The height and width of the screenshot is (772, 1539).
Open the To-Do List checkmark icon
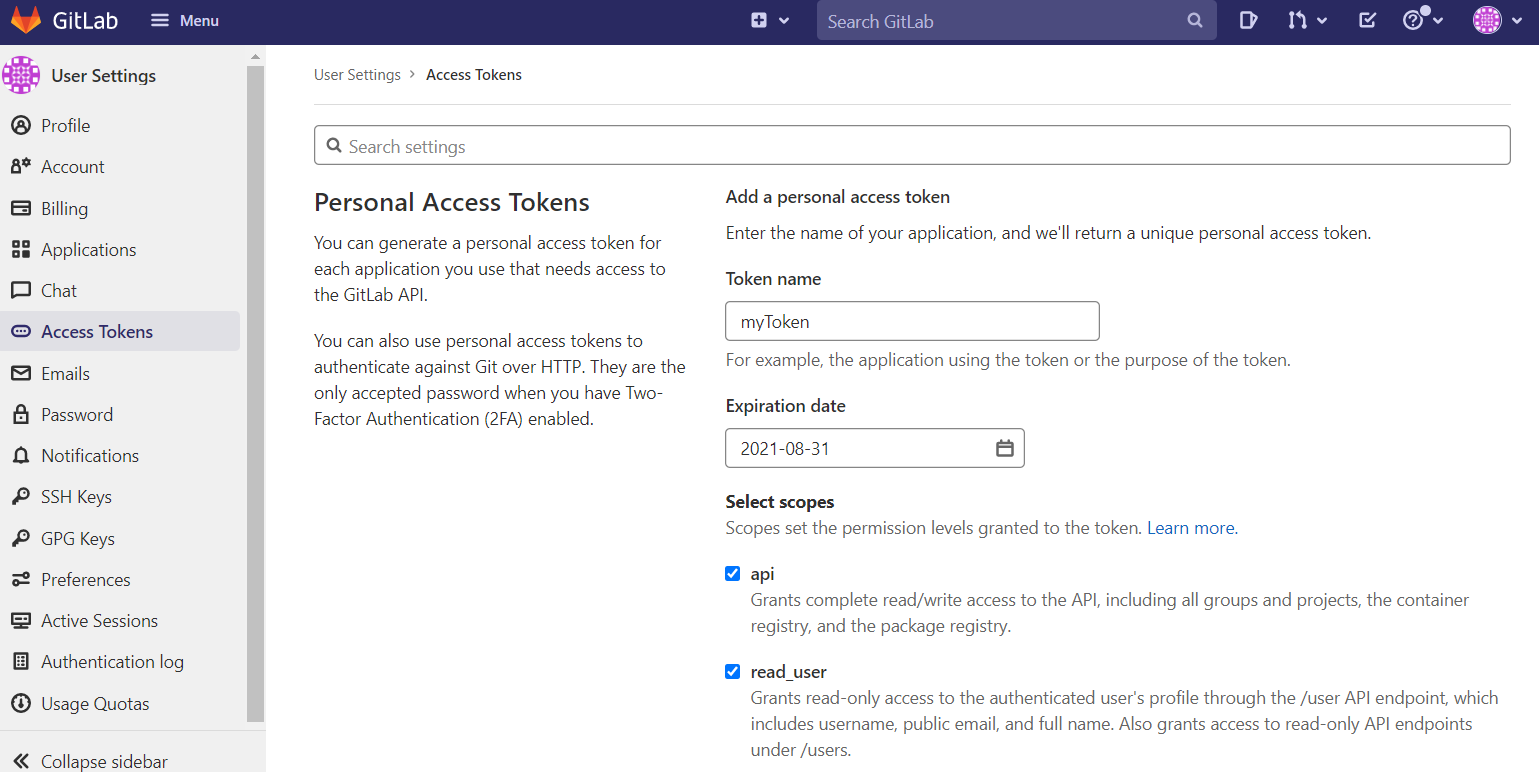pos(1366,20)
